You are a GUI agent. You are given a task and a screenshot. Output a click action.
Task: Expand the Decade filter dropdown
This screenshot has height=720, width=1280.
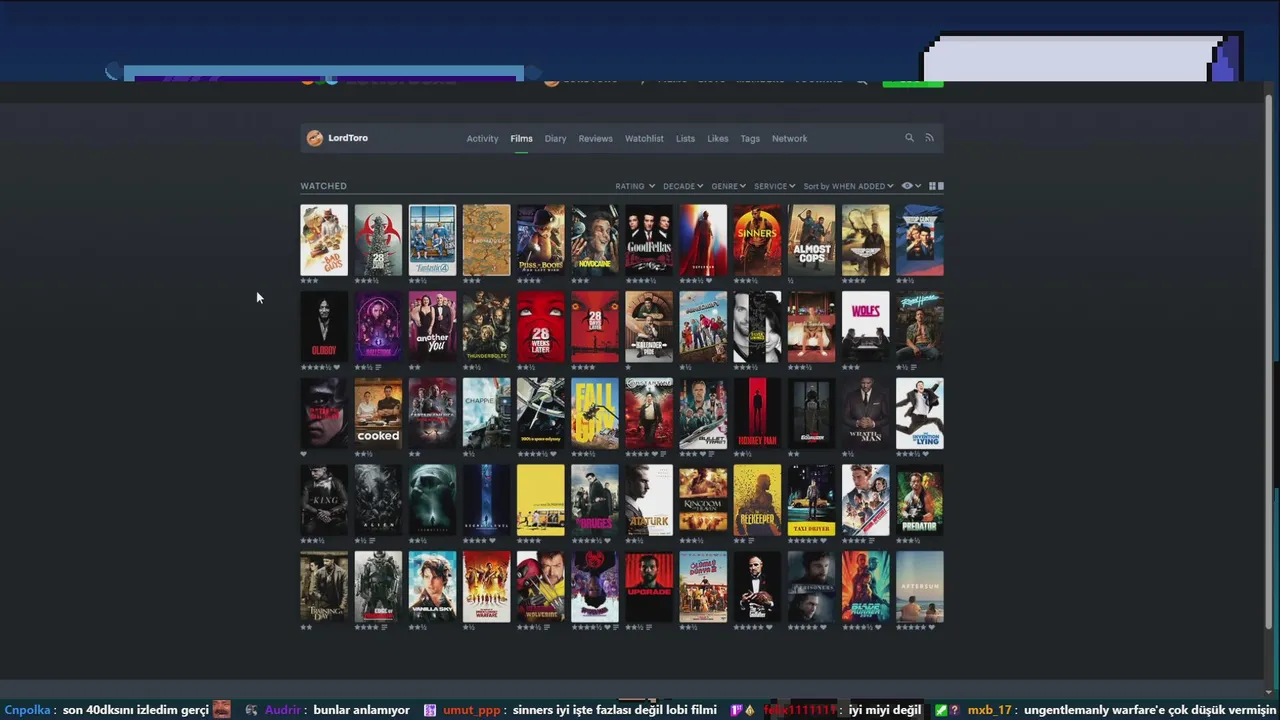[x=683, y=186]
